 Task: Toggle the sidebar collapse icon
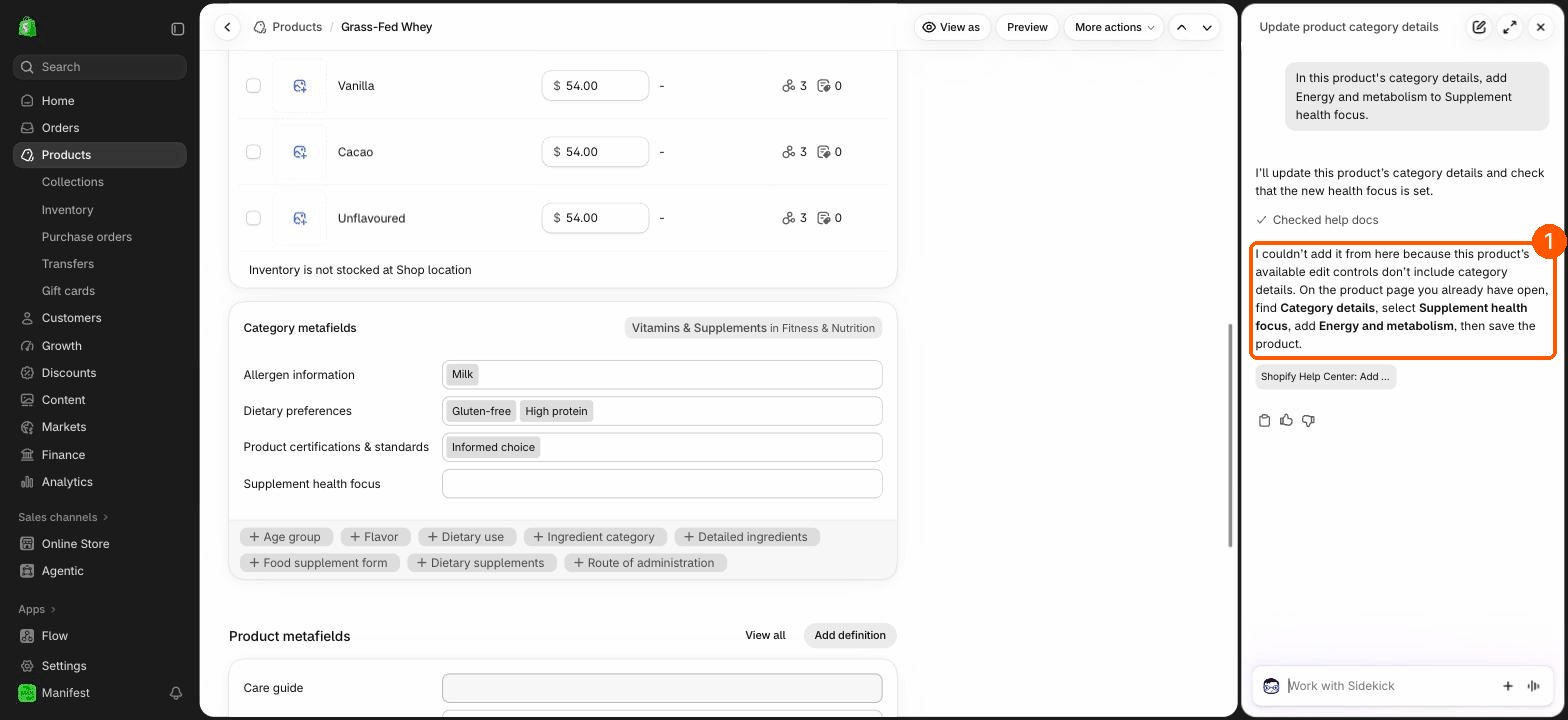(x=178, y=29)
